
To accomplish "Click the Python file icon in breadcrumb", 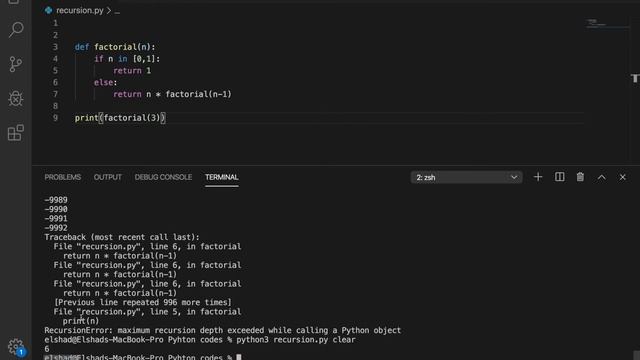I will click(49, 10).
